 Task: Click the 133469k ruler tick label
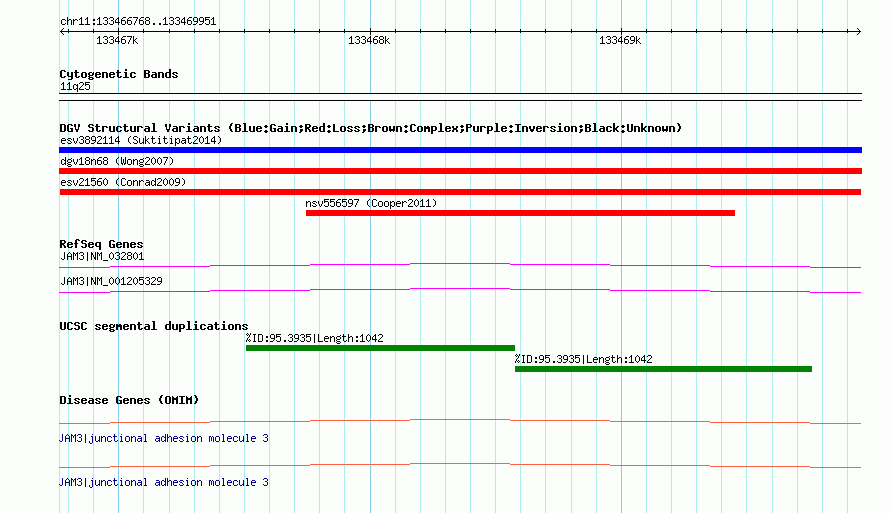click(620, 40)
